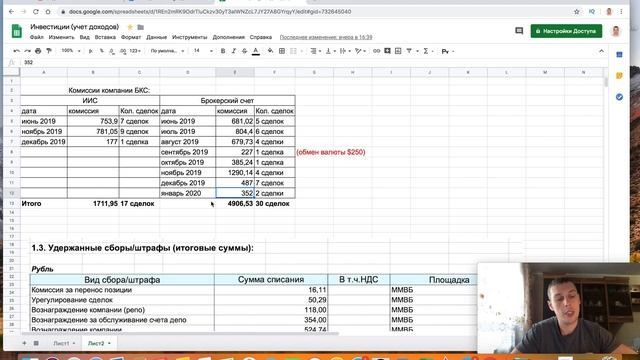Toggle strikethrough formatting
This screenshot has height=360, width=640.
click(x=244, y=51)
